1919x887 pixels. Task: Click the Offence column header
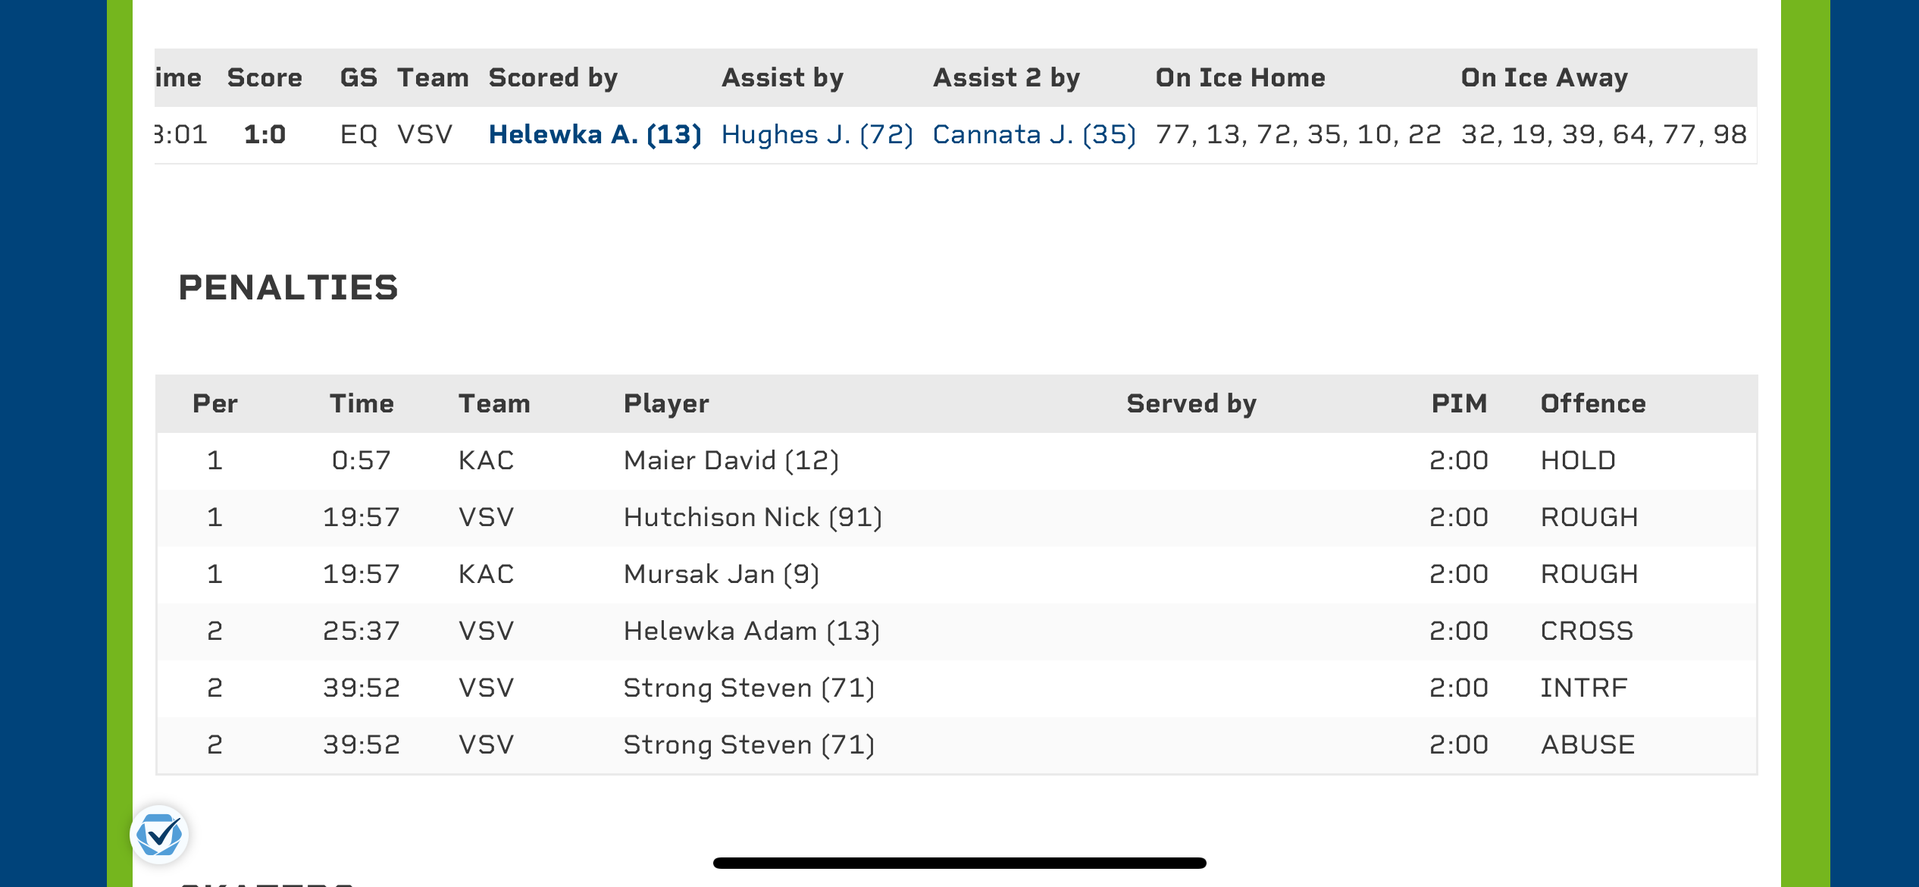pos(1592,404)
